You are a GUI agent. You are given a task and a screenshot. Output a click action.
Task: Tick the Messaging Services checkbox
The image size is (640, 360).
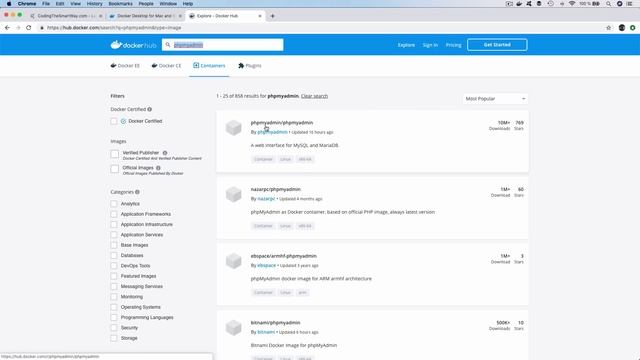pyautogui.click(x=114, y=286)
